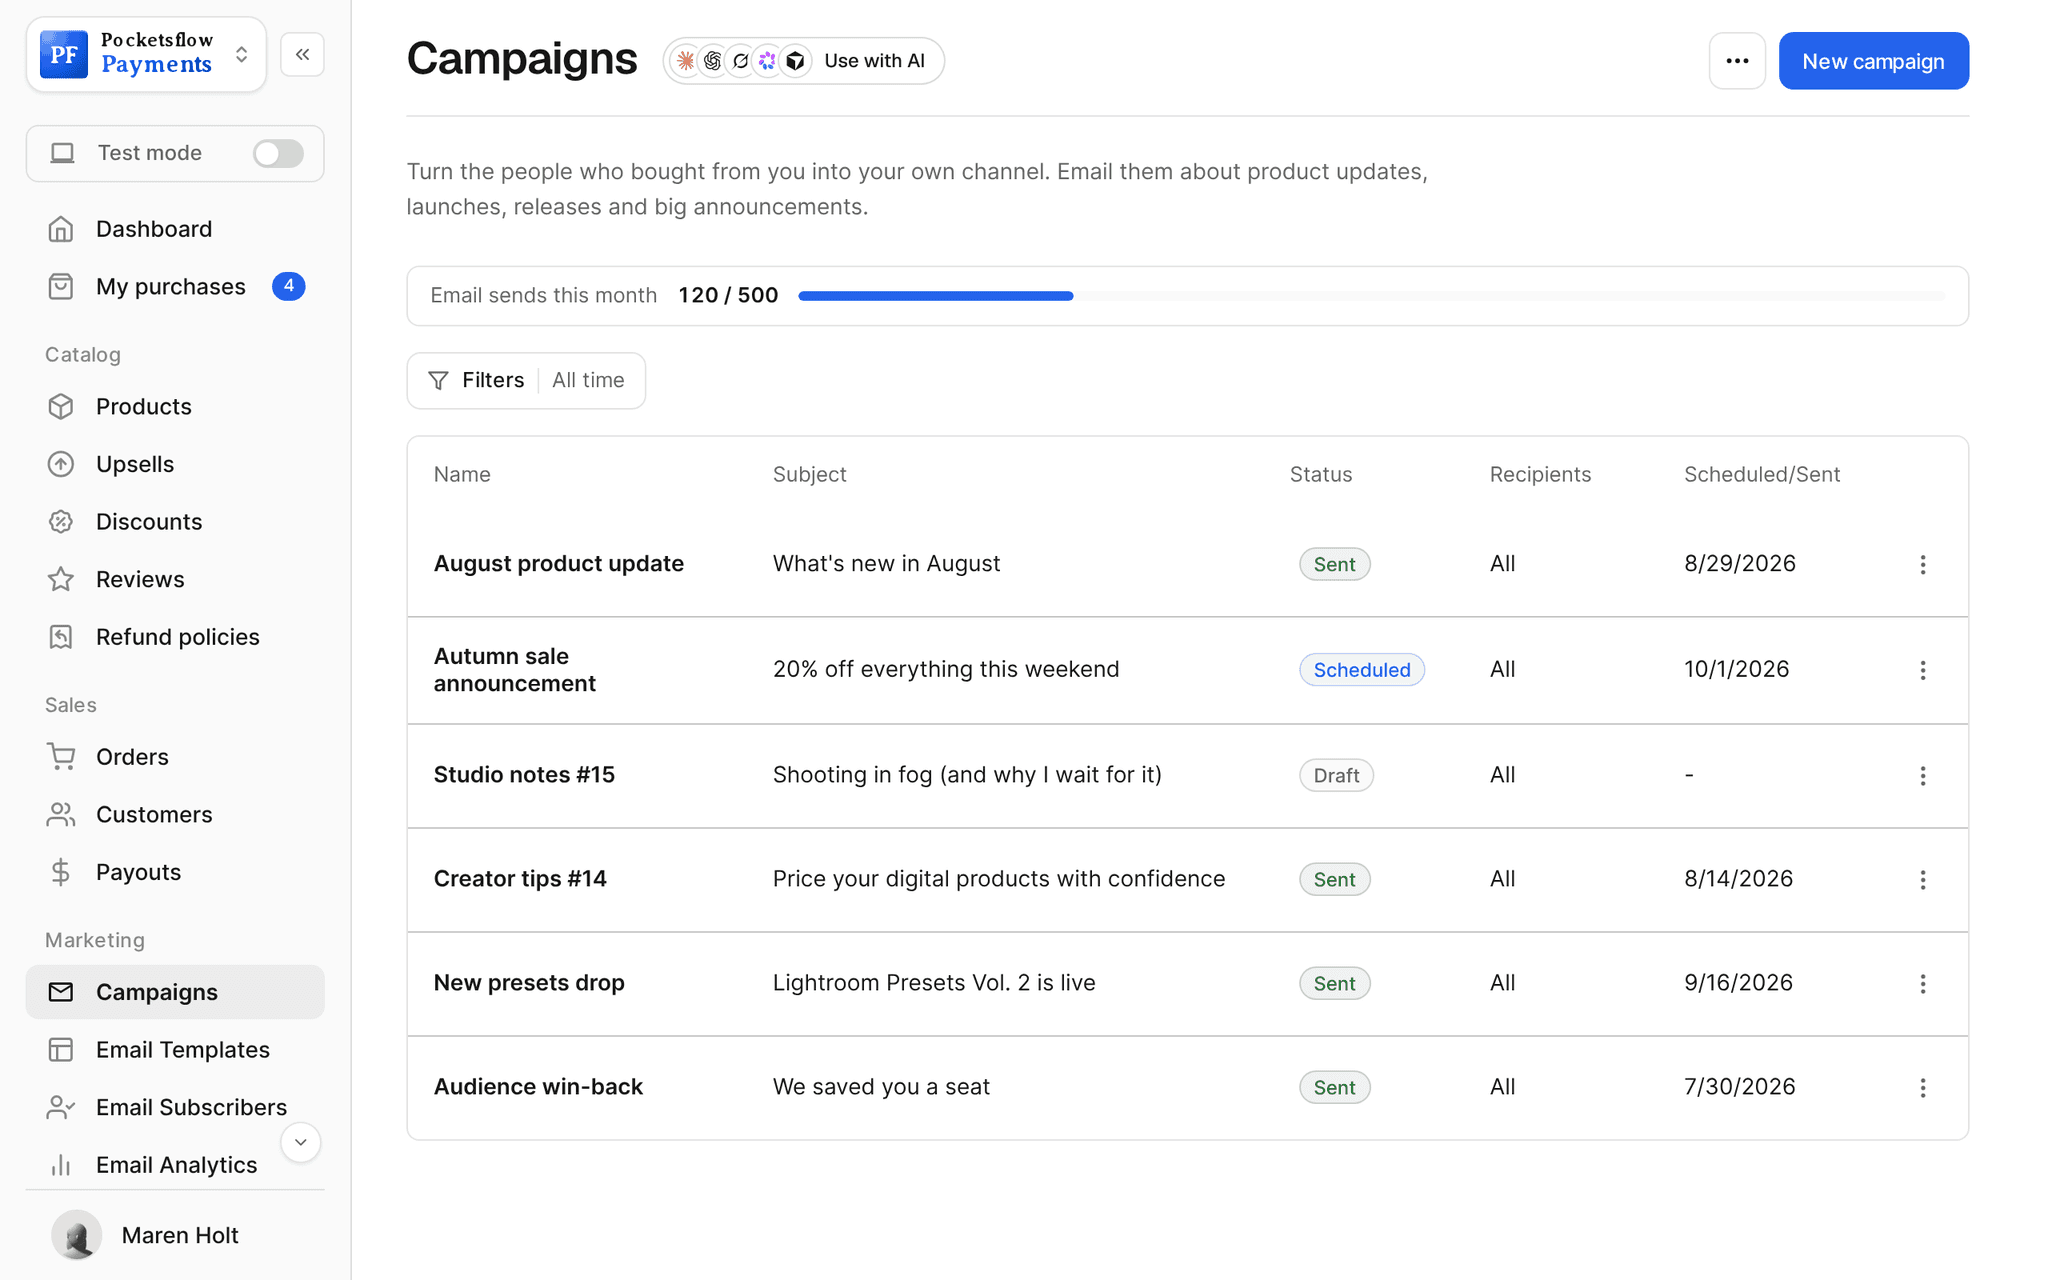
Task: Click the Campaigns envelope icon
Action: click(61, 992)
